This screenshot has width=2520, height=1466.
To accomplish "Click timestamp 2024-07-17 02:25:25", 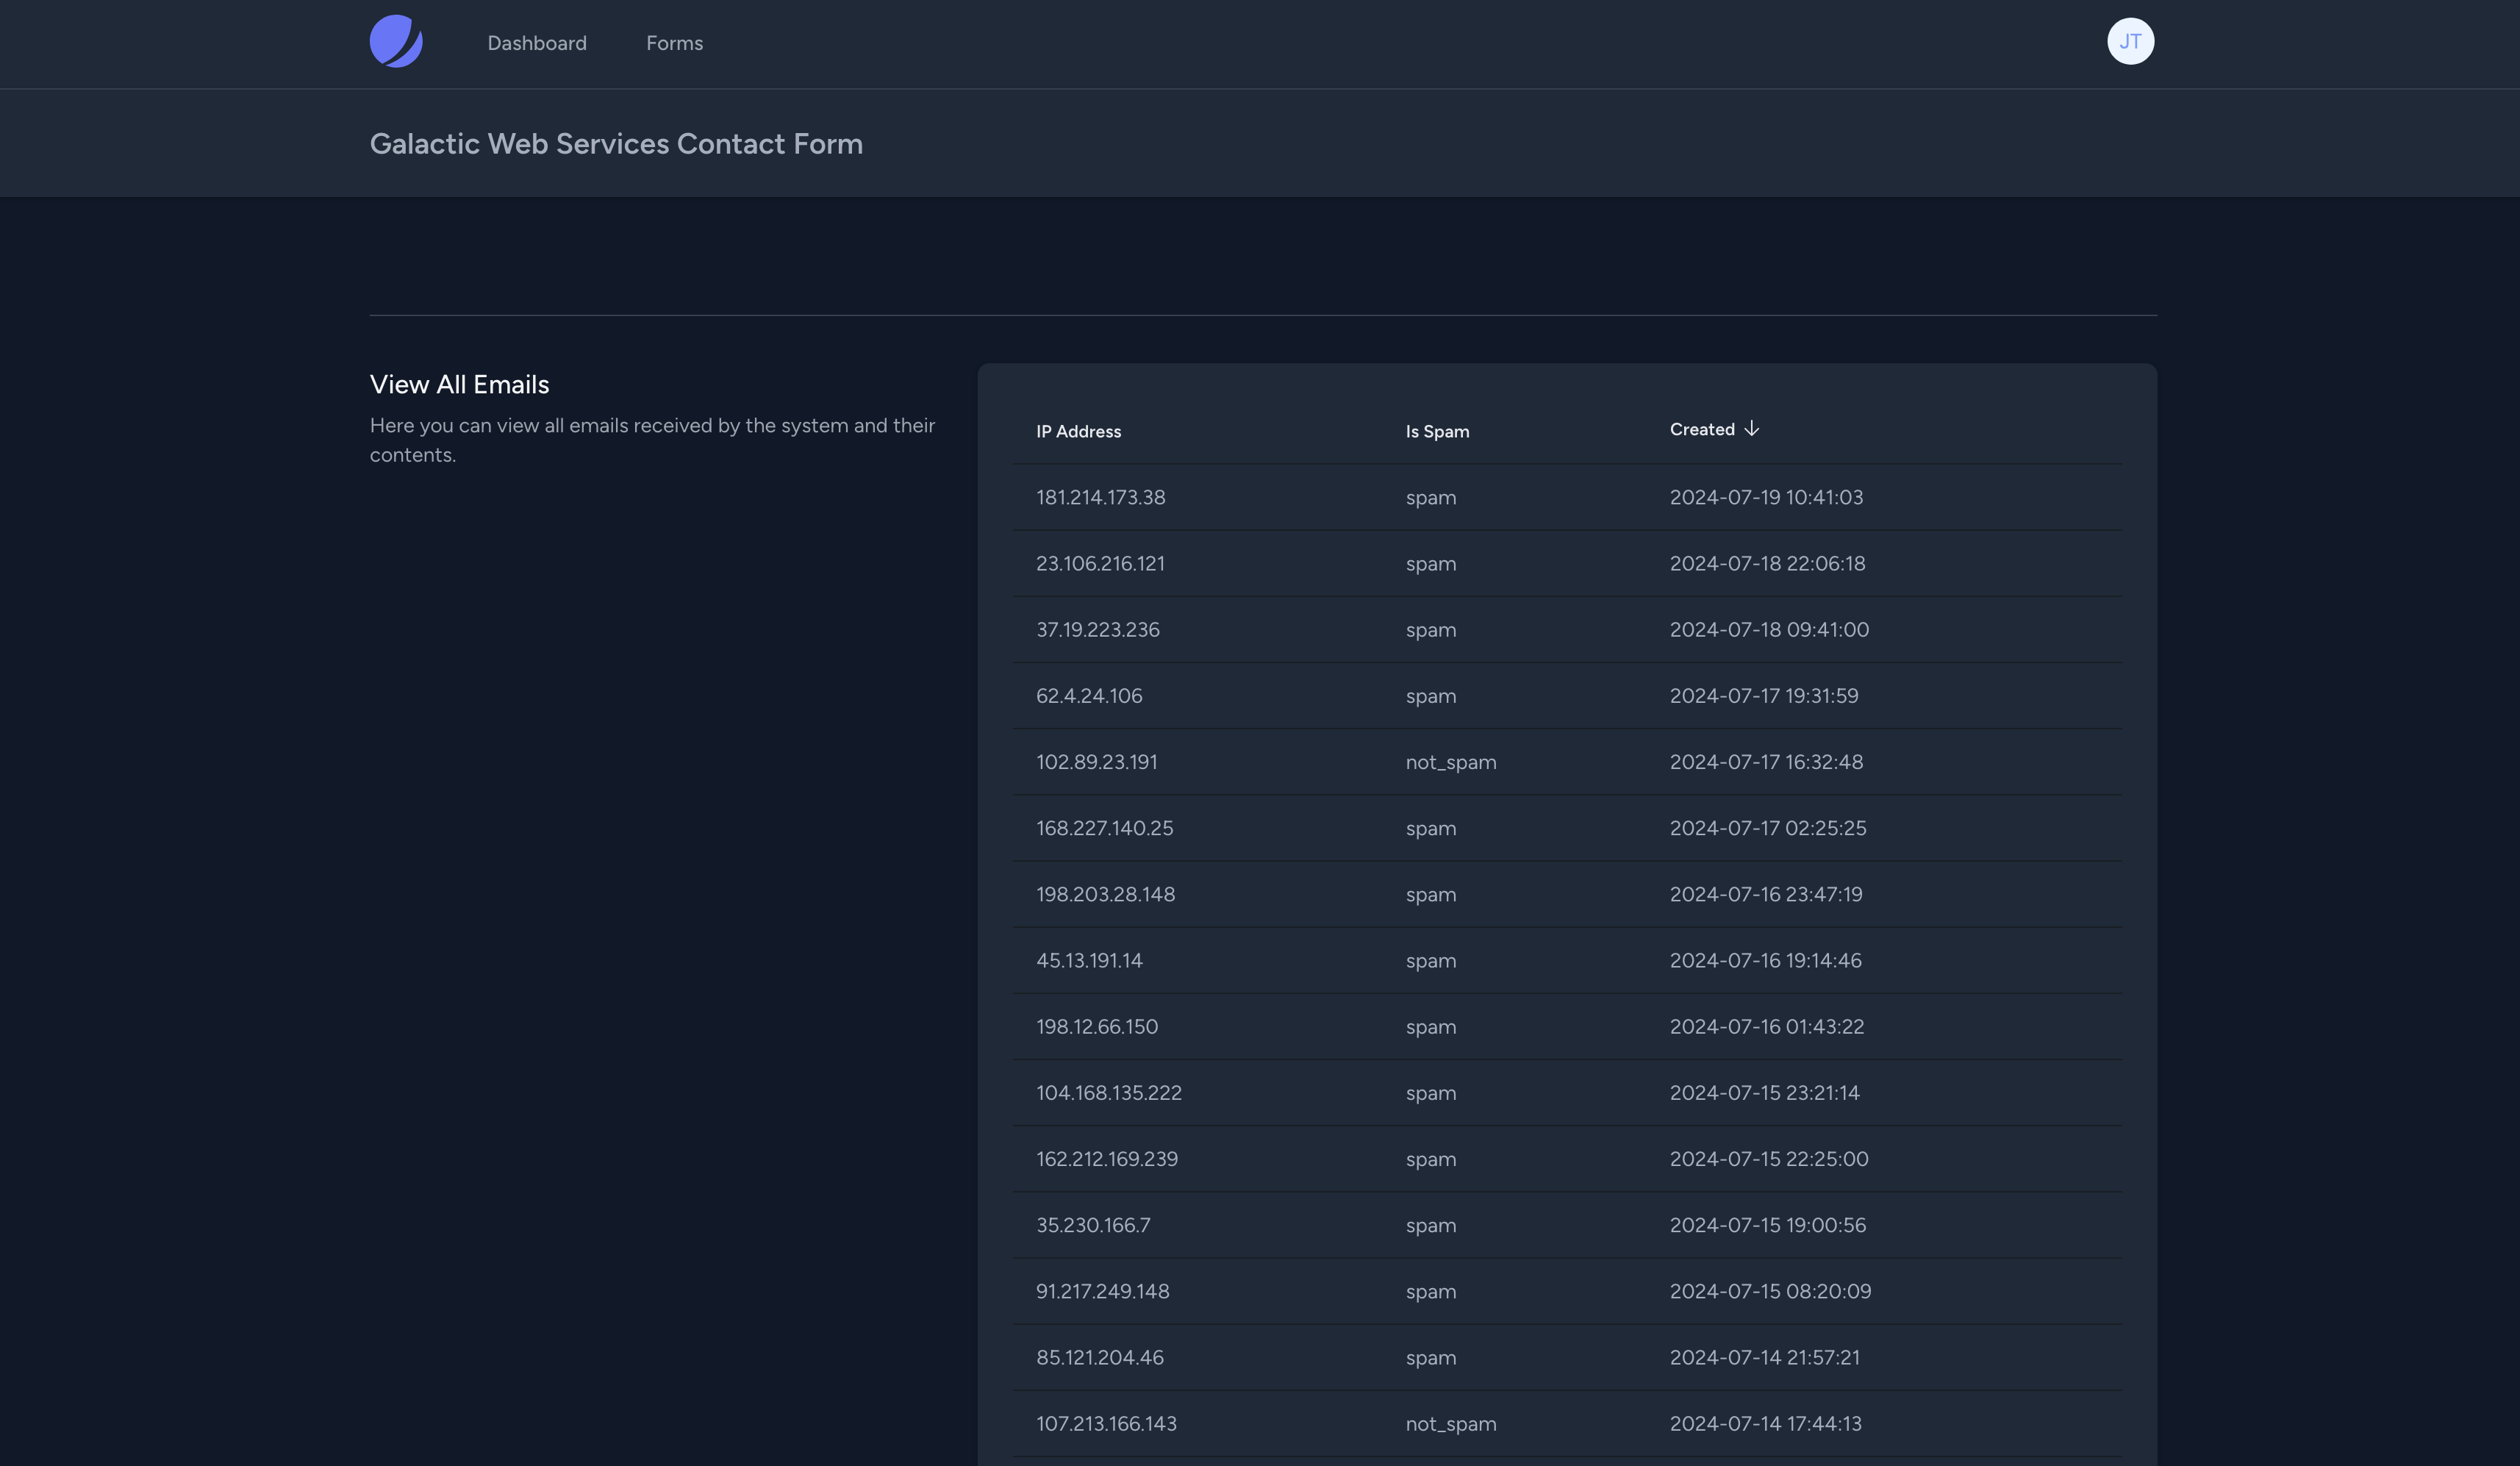I will coord(1768,827).
